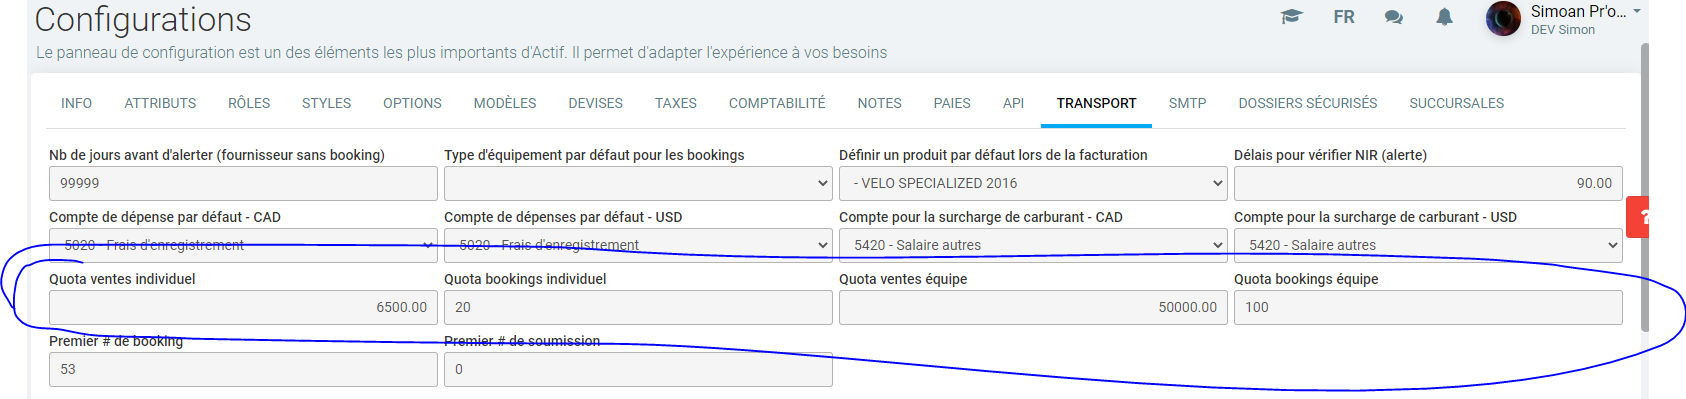1686x399 pixels.
Task: Click the red help tab icon
Action: coord(1638,217)
